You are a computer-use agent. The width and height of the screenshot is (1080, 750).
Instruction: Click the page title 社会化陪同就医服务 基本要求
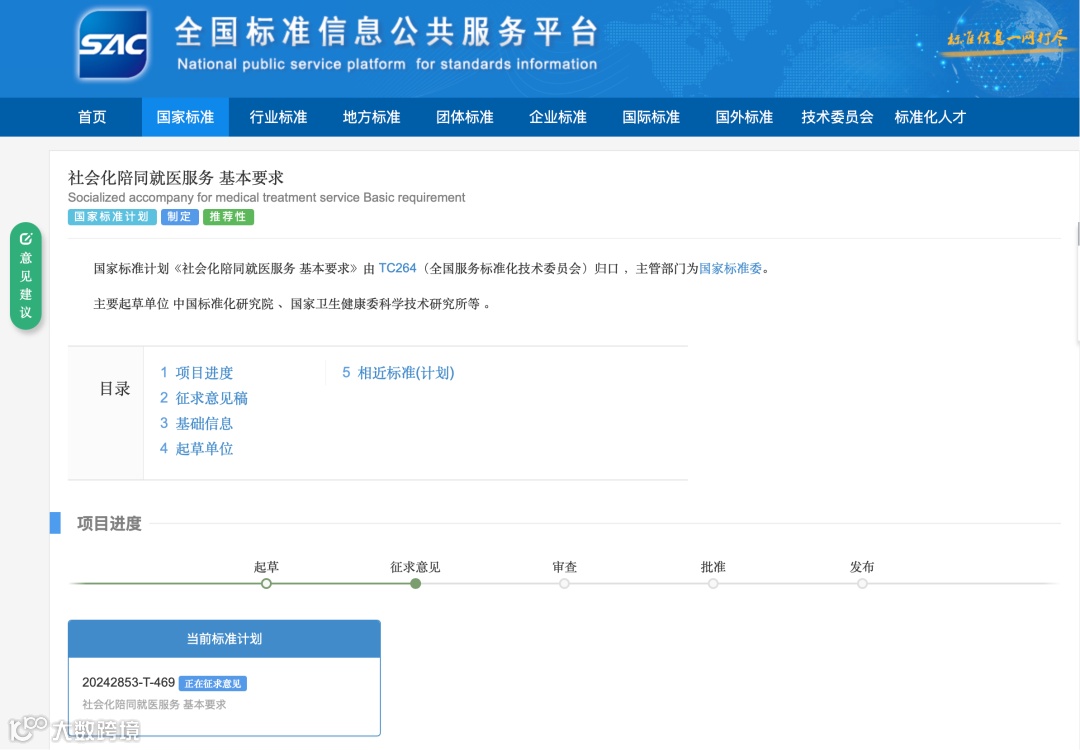coord(176,178)
